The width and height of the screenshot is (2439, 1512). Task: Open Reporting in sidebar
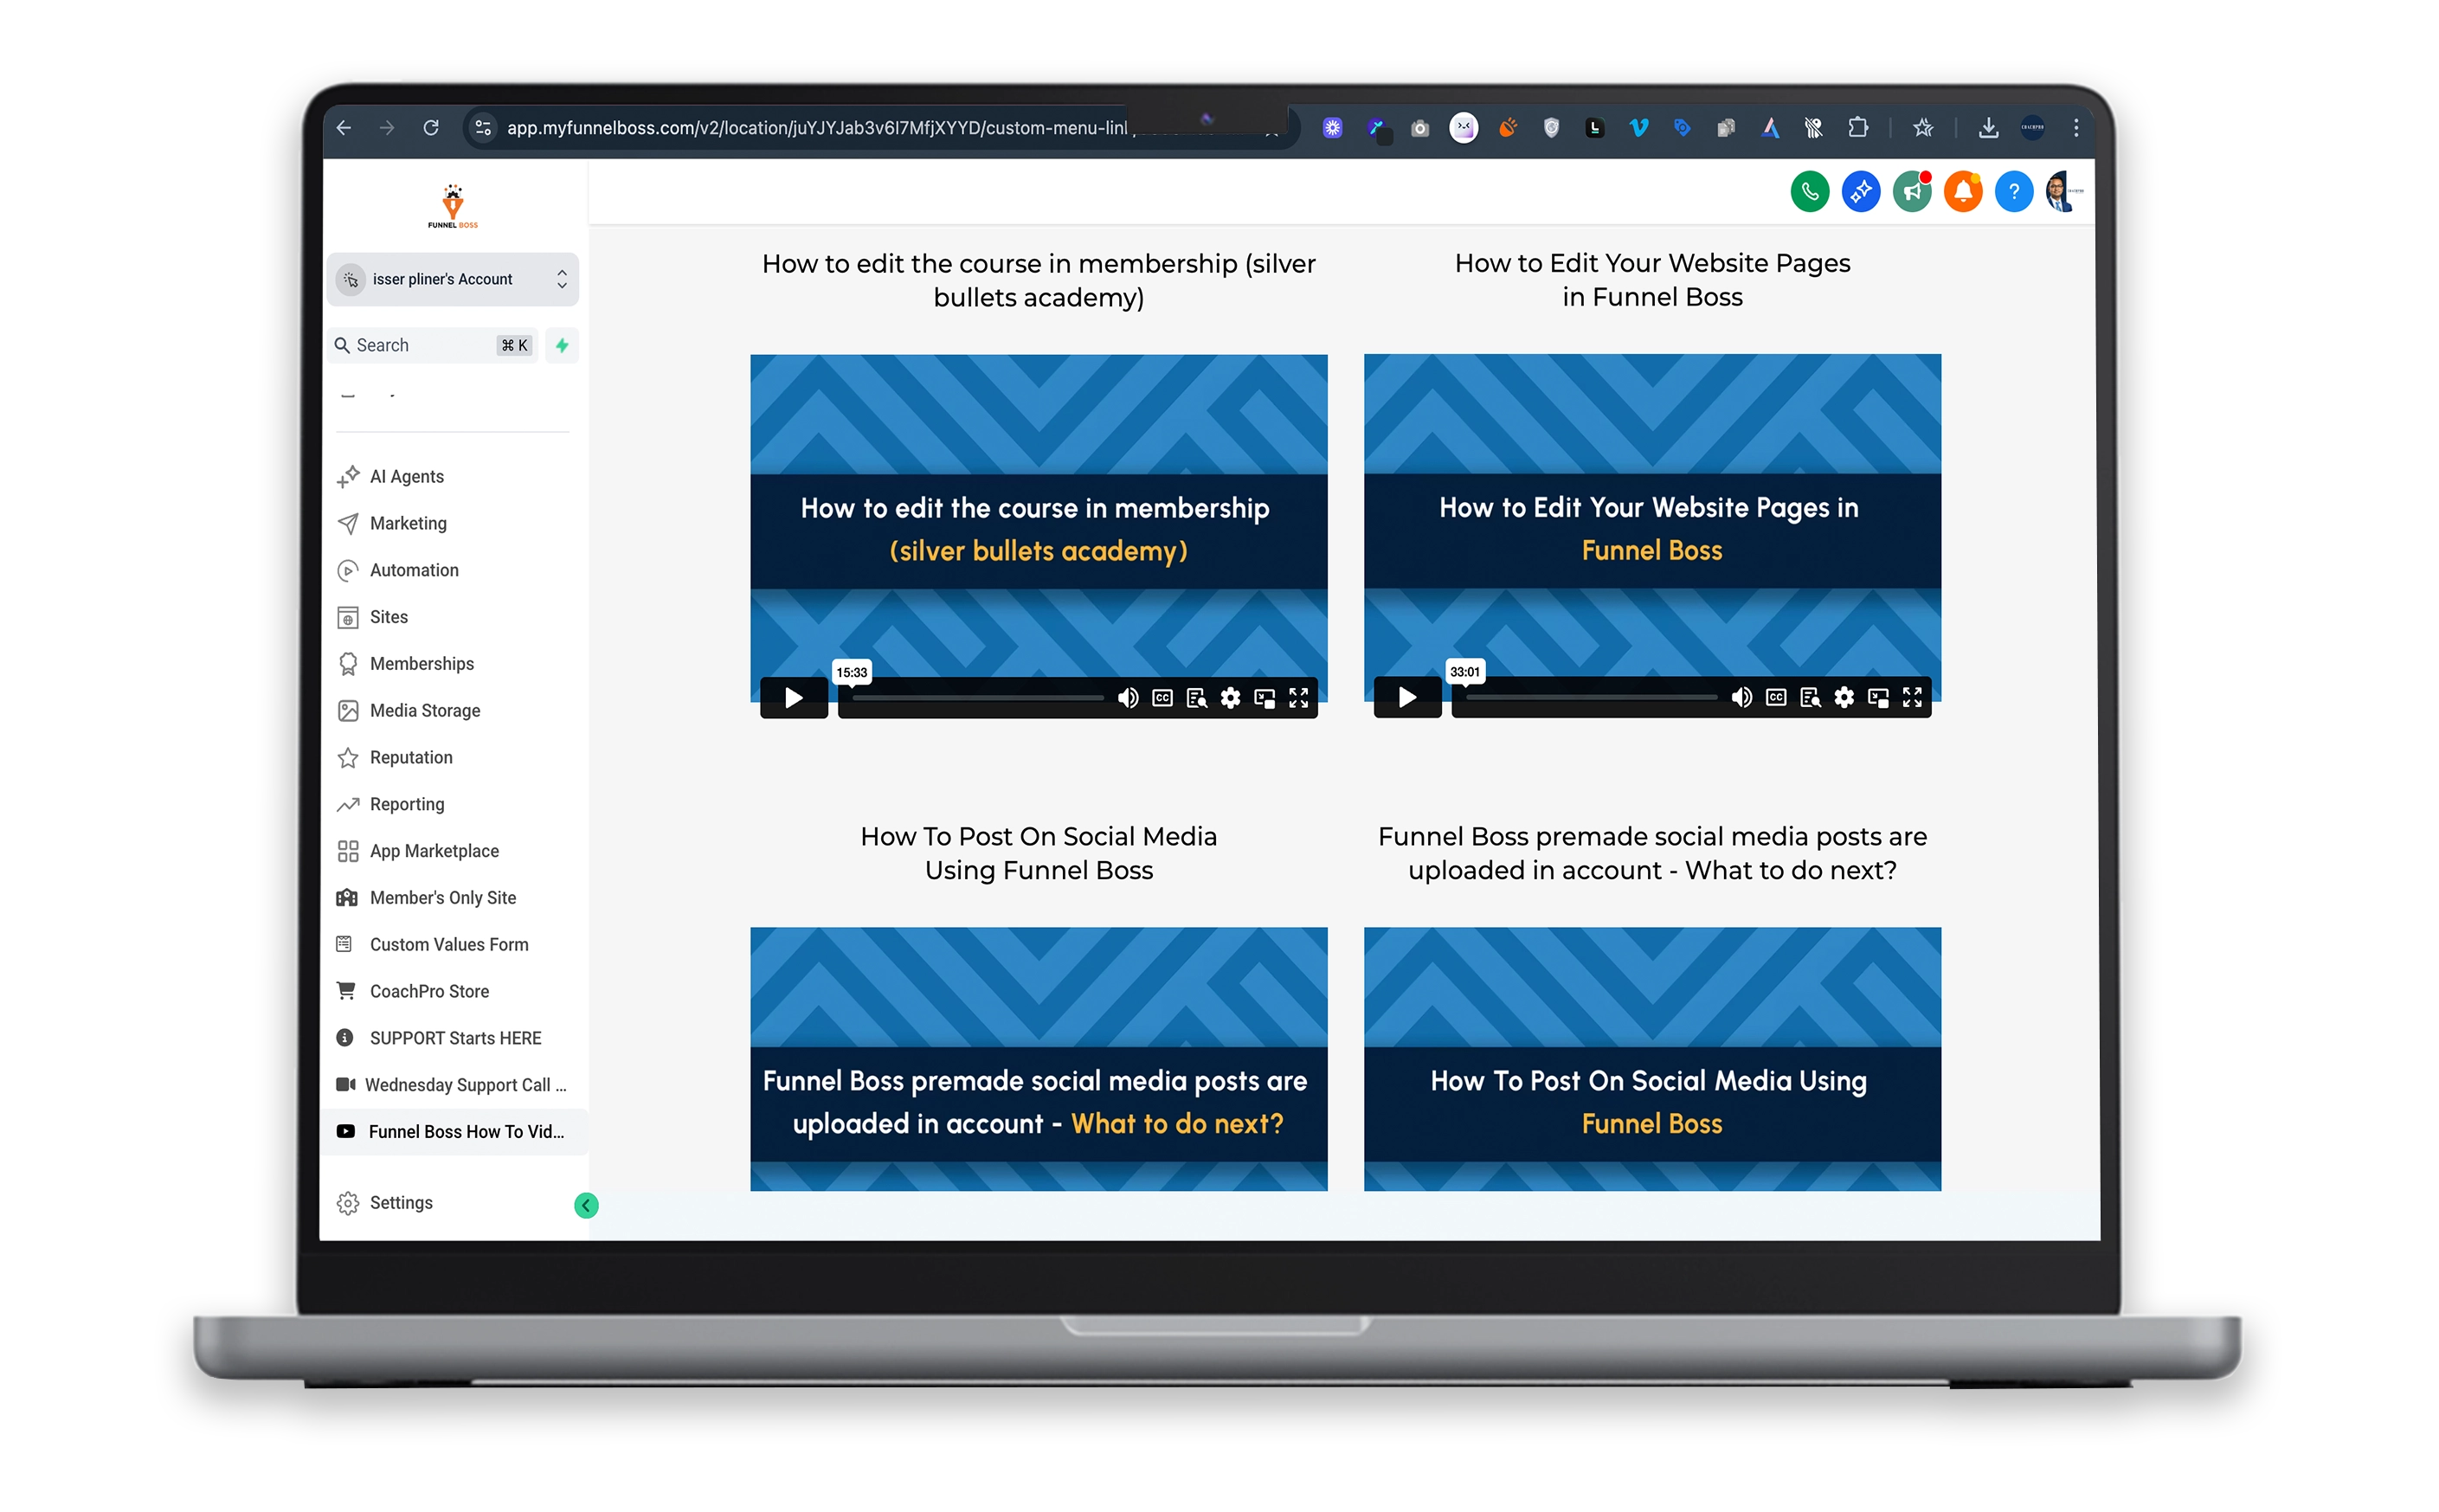point(406,804)
